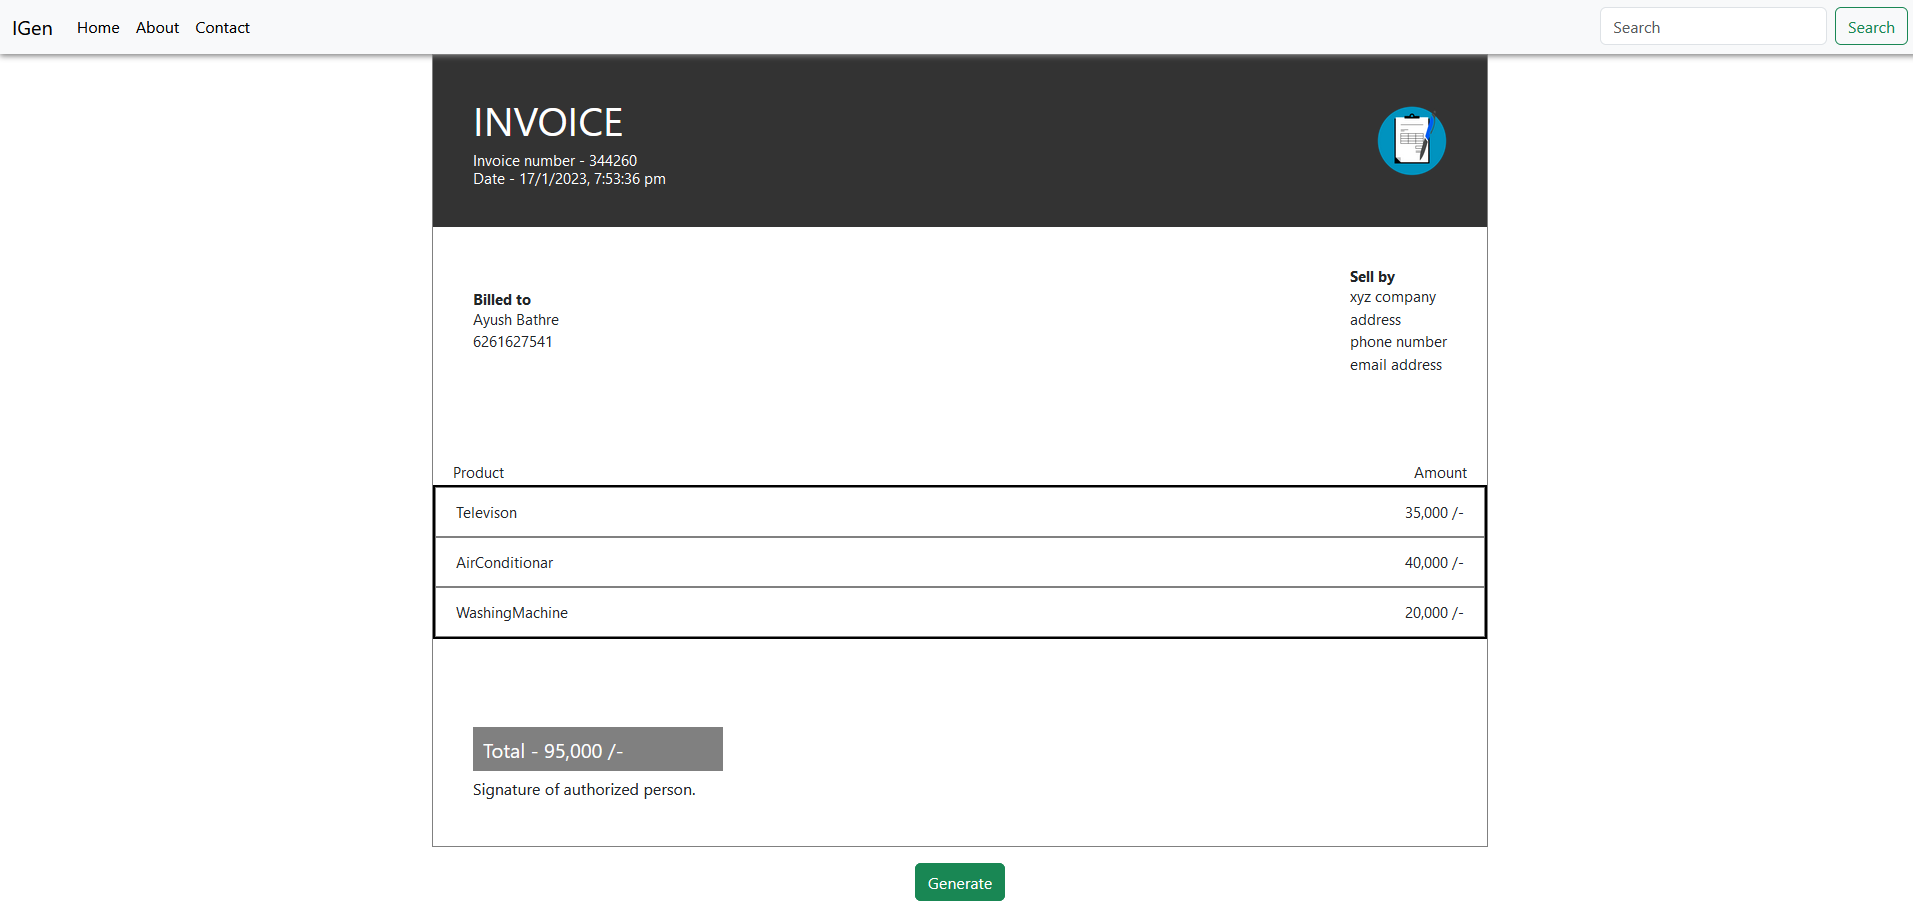The width and height of the screenshot is (1913, 901).
Task: Click the blue clipboard invoice logo icon
Action: [1411, 140]
